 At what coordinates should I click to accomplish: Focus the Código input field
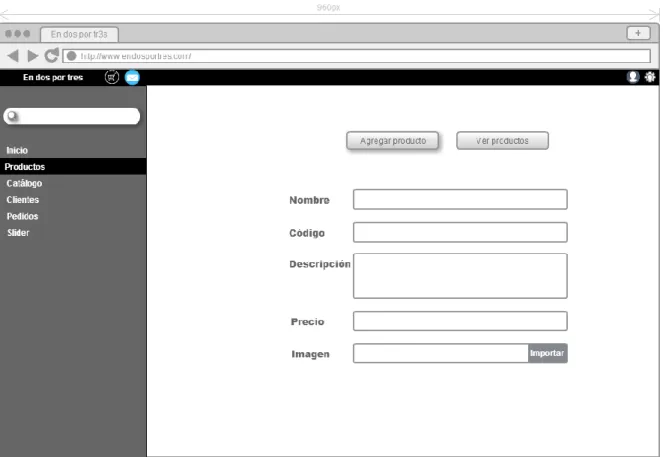tap(460, 232)
